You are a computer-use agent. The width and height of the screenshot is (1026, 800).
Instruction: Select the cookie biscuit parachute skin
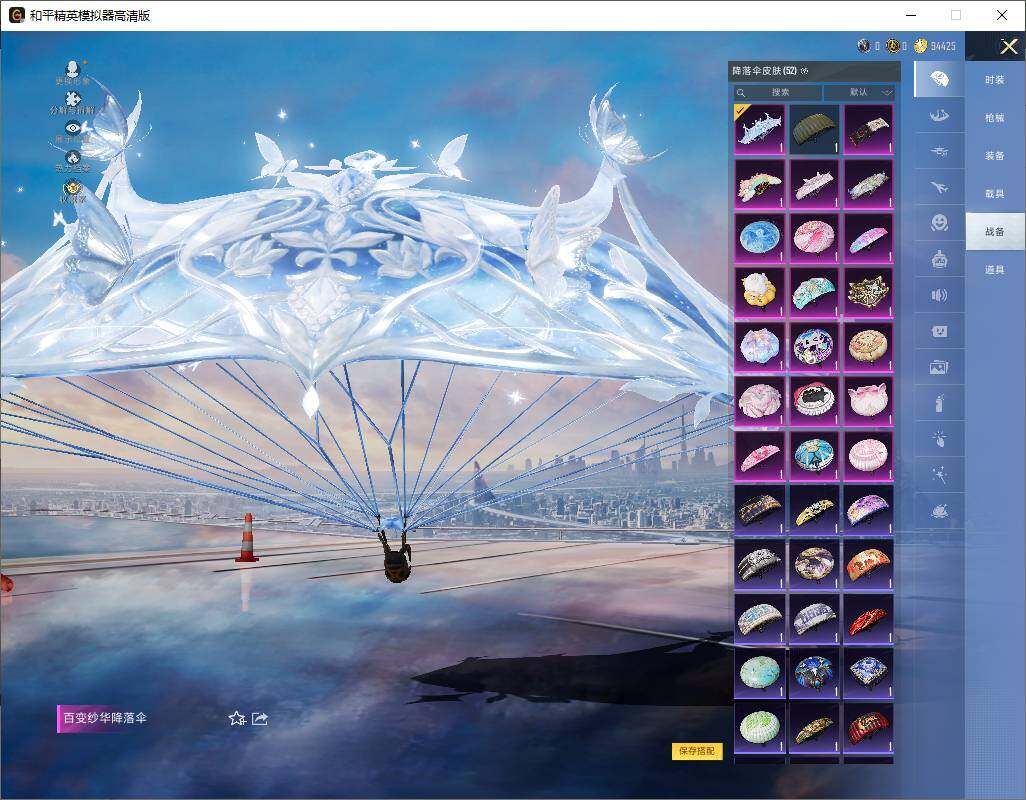pos(868,347)
